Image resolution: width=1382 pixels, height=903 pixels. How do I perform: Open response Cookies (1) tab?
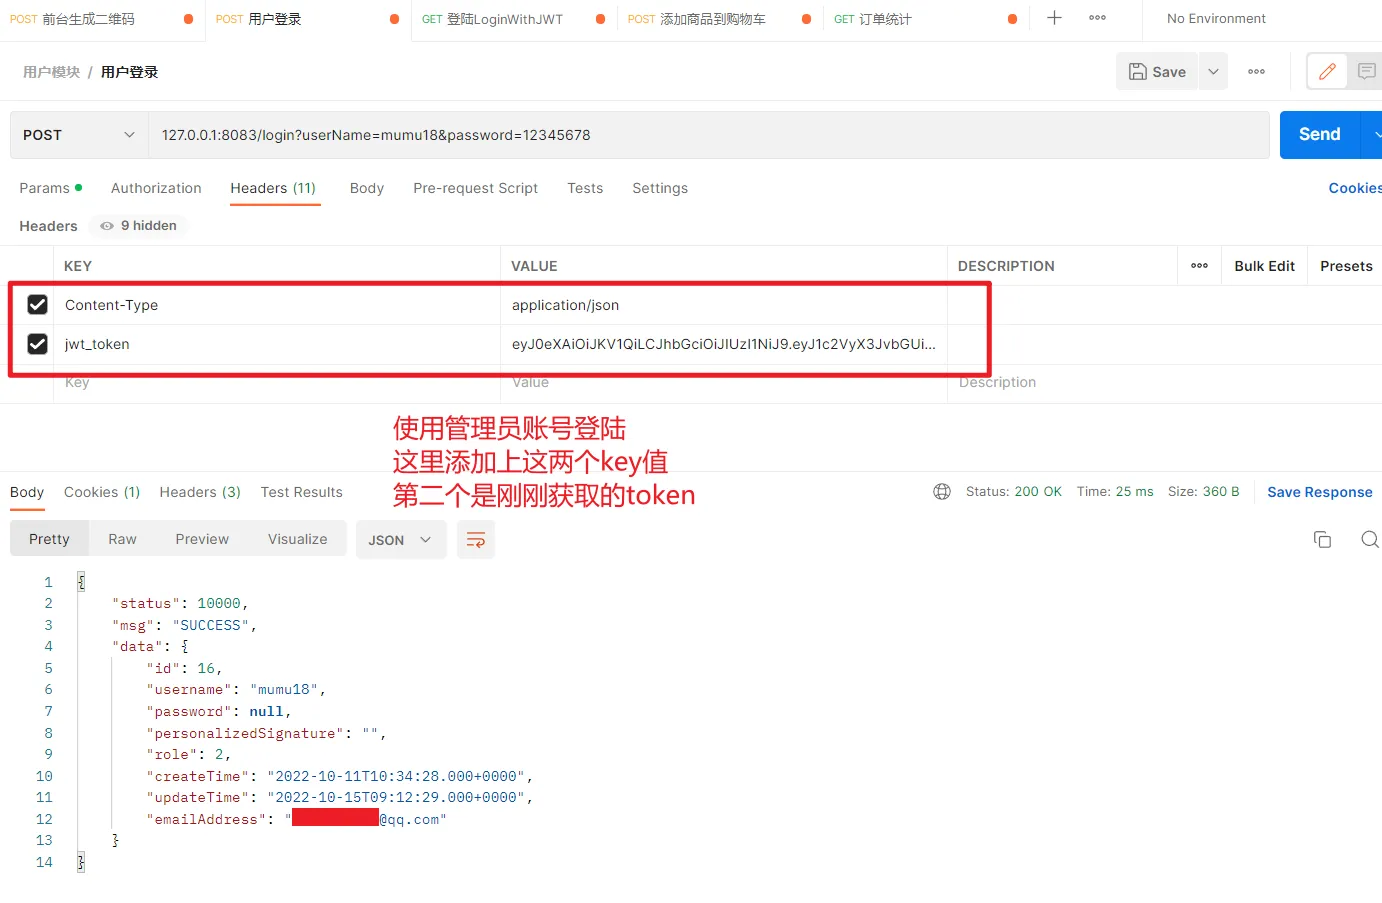pos(102,492)
